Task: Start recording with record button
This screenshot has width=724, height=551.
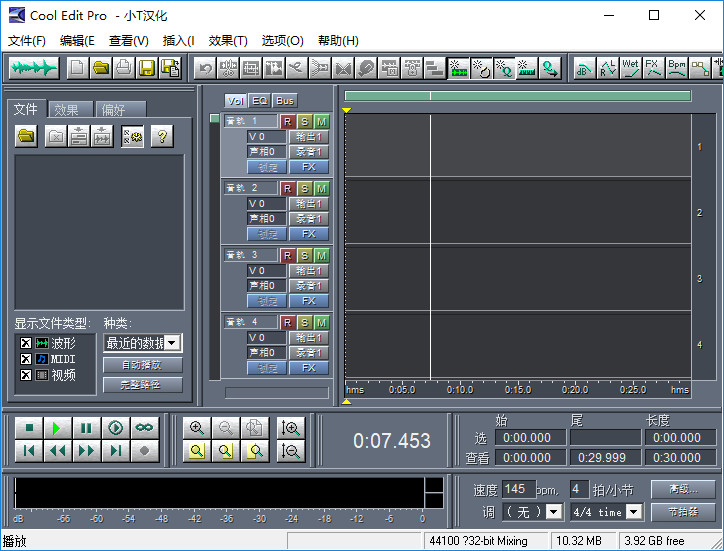Action: 145,451
